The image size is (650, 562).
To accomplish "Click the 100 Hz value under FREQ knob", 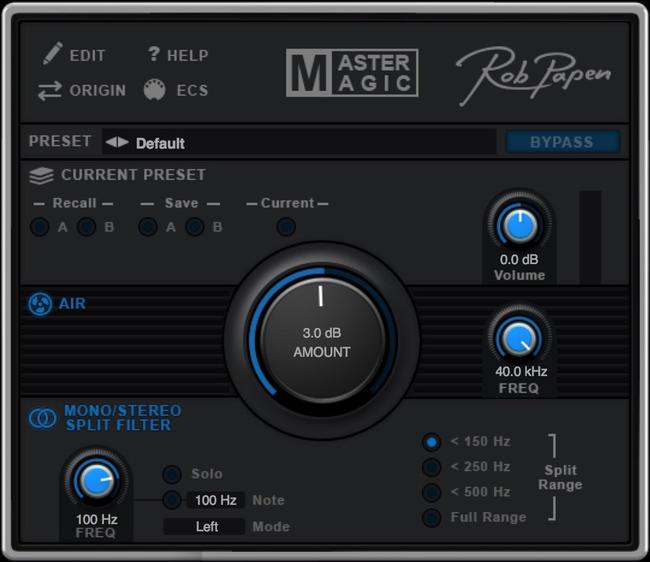I will tap(97, 519).
